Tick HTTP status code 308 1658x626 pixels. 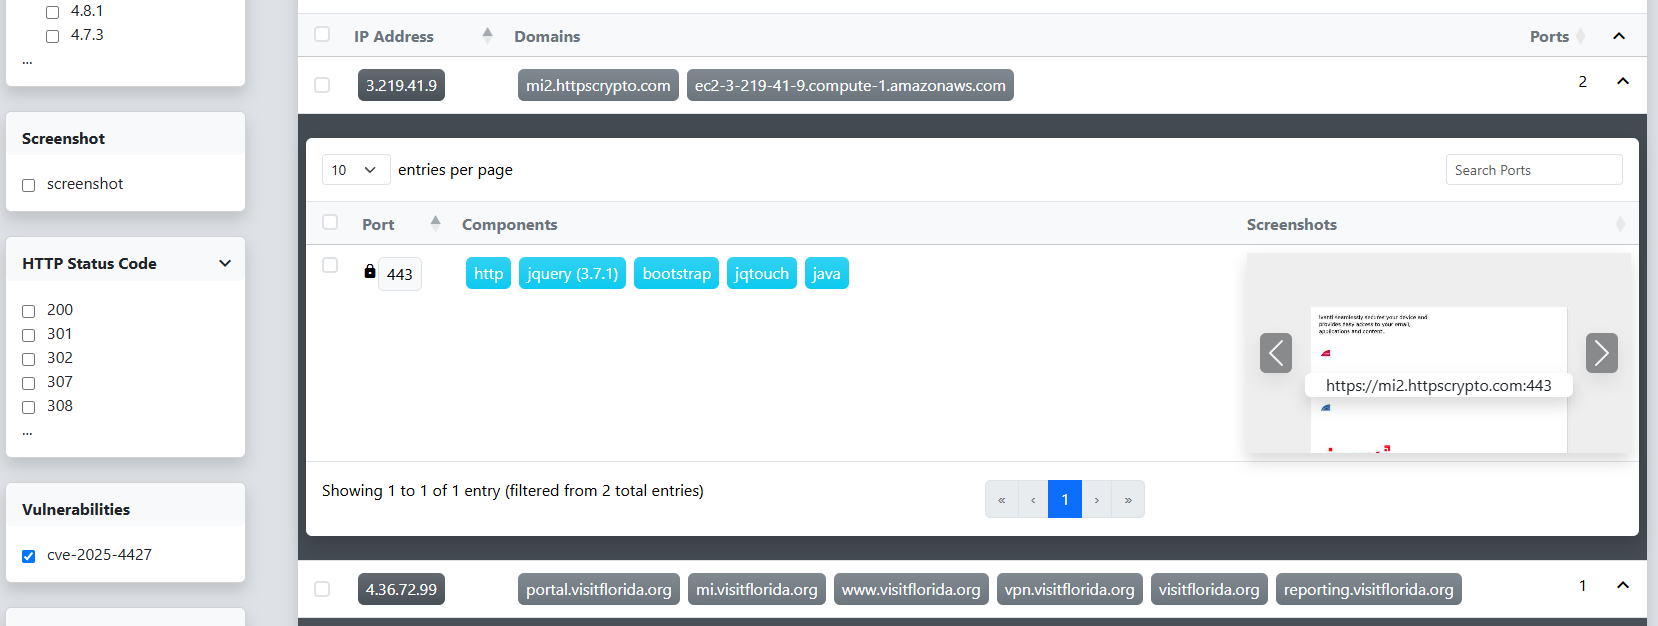(28, 407)
